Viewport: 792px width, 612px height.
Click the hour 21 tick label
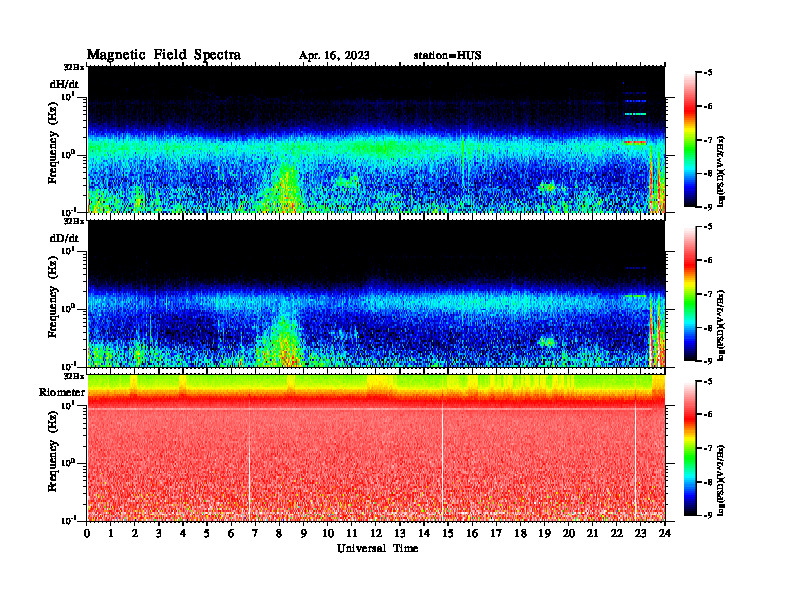click(x=592, y=533)
